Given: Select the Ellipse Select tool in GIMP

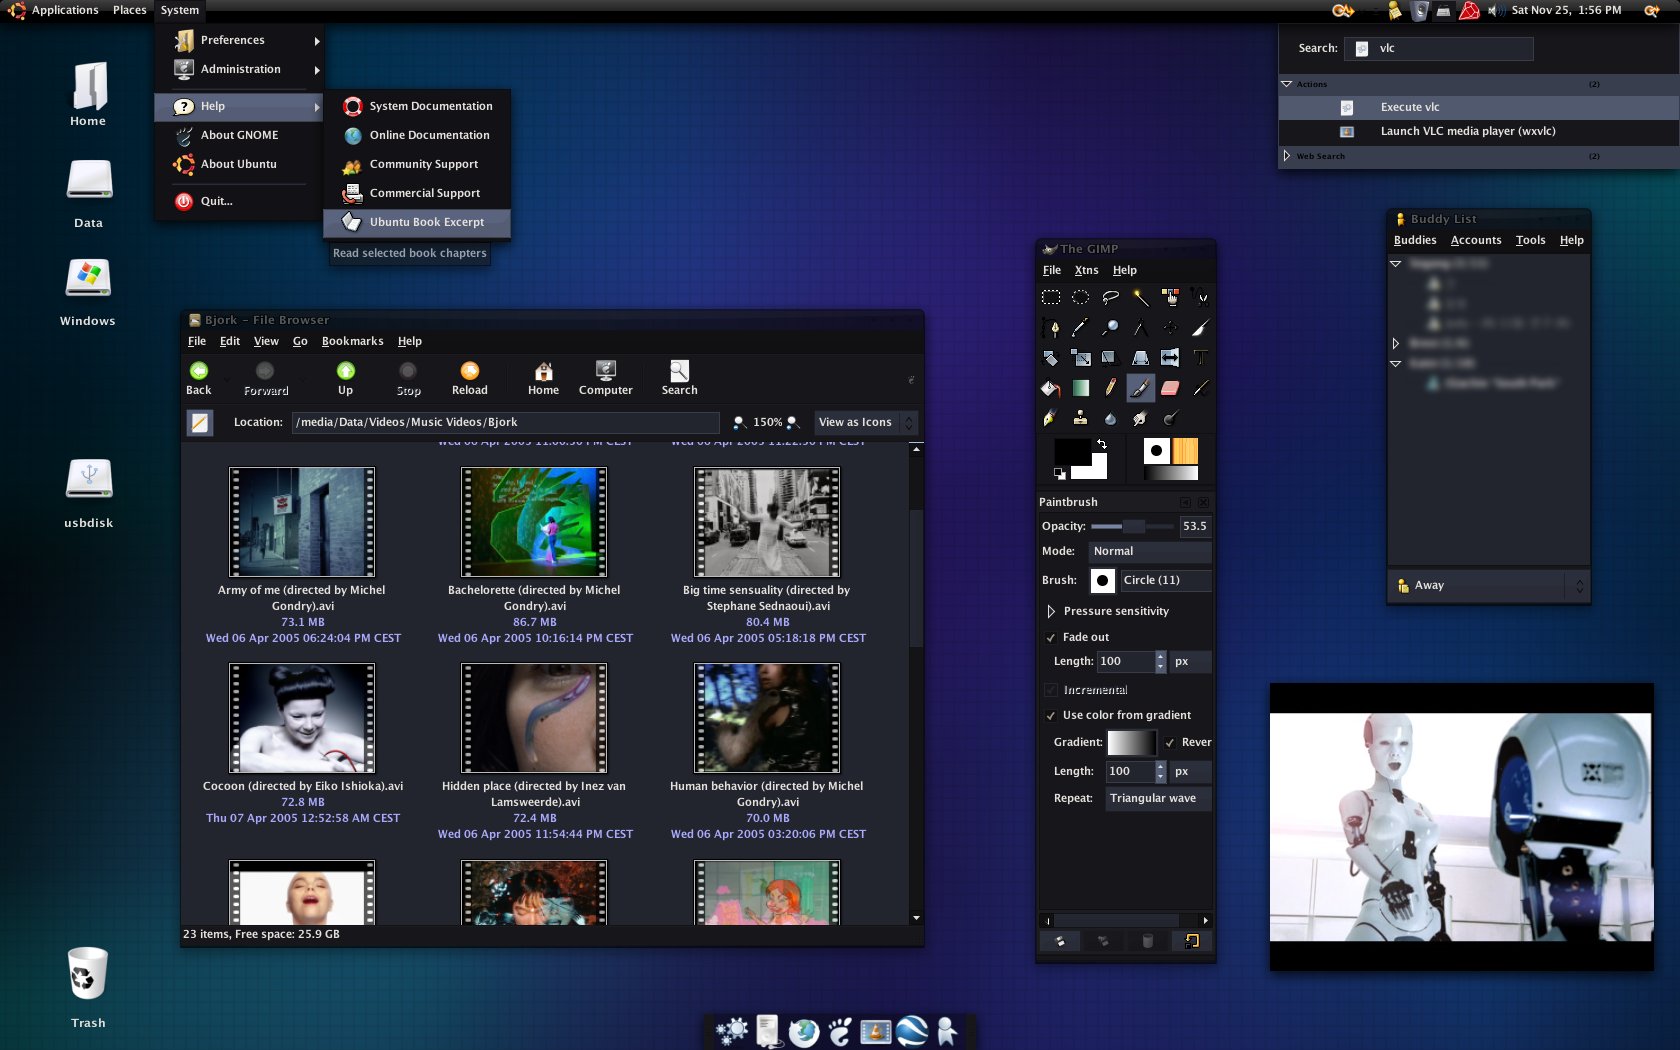Looking at the screenshot, I should (1081, 297).
